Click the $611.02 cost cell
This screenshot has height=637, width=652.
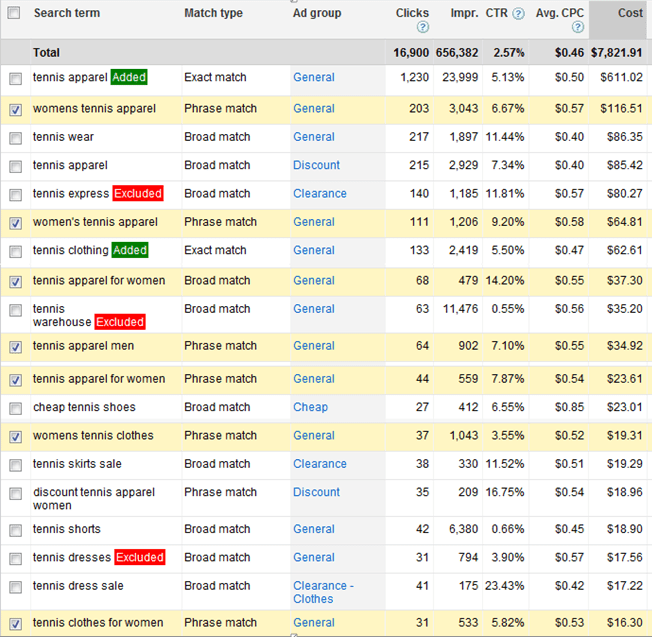click(x=621, y=77)
